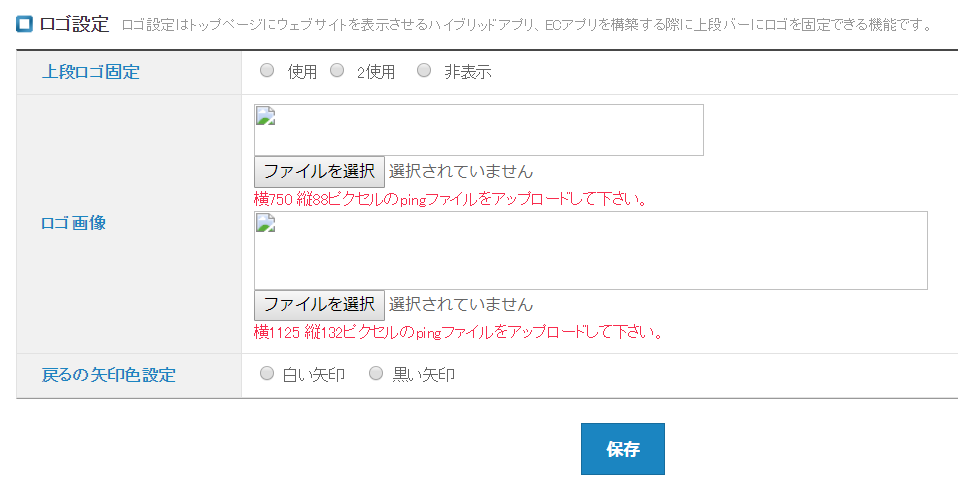Pick the 白い矢印 back-arrow color option
Viewport: 958px width, 480px height.
[x=267, y=374]
